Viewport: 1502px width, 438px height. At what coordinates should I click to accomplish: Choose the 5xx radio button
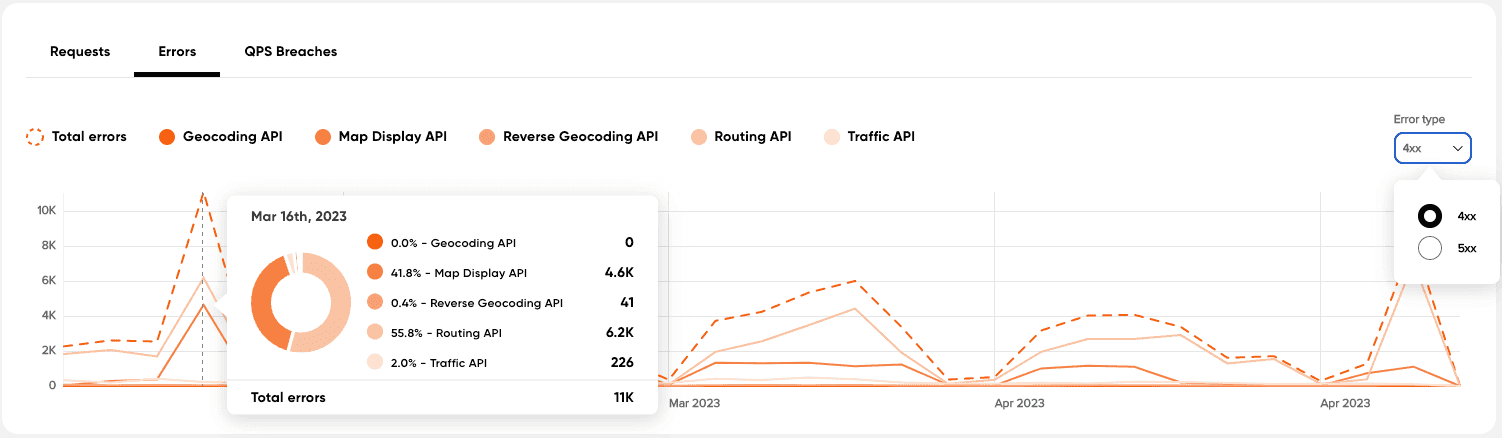[1430, 248]
